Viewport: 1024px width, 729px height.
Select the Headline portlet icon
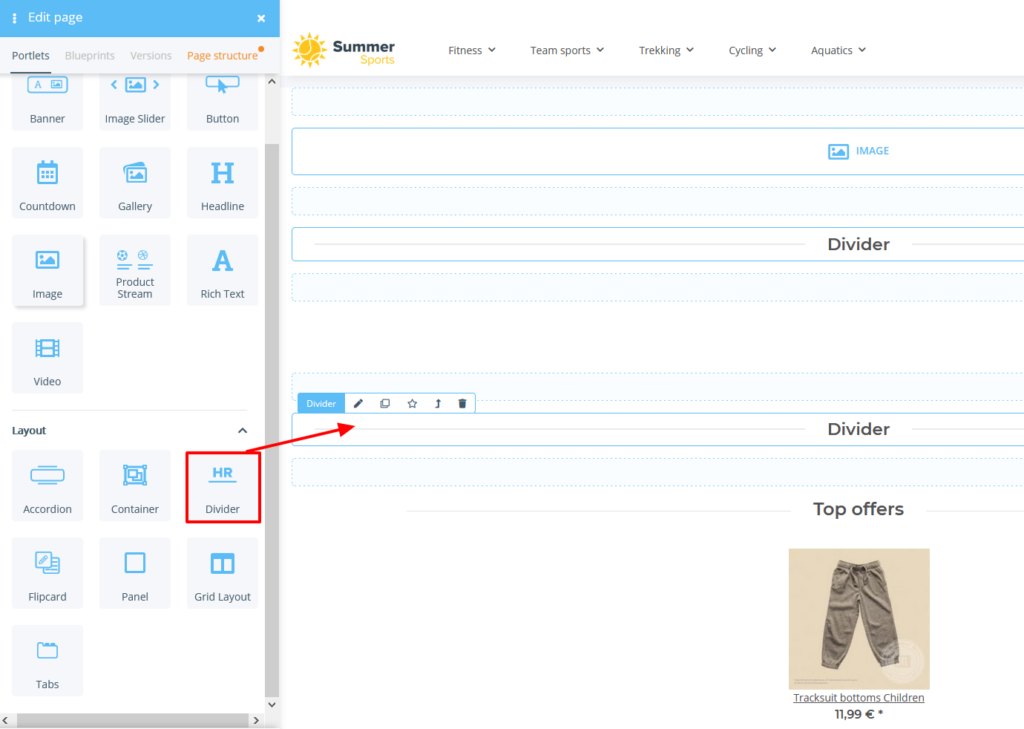pos(222,182)
